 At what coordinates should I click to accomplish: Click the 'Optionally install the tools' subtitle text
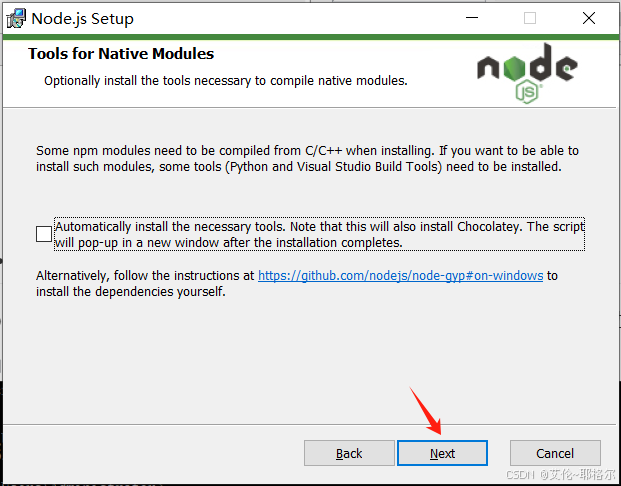225,80
